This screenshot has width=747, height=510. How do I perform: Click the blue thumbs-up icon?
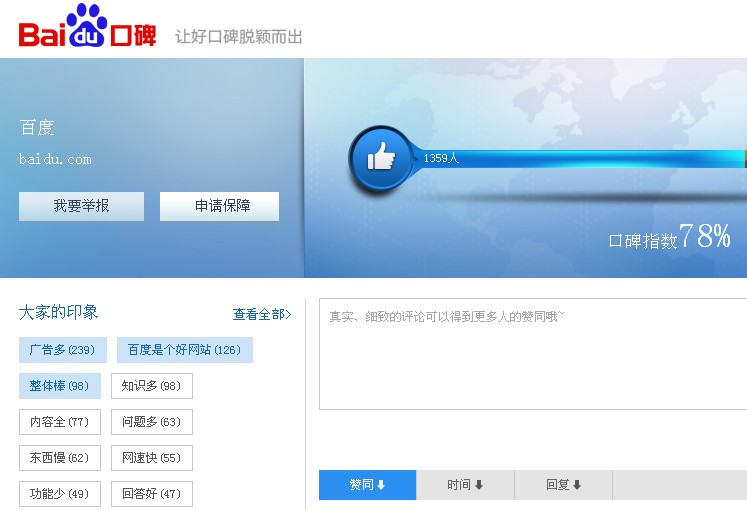point(381,158)
